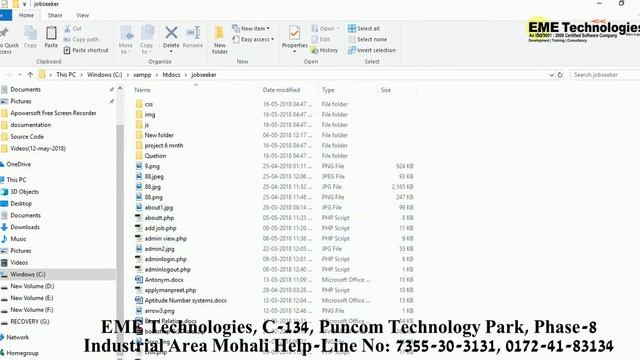Open Apowersoft Free Screen Recorder folder
The image size is (640, 360).
tap(53, 113)
